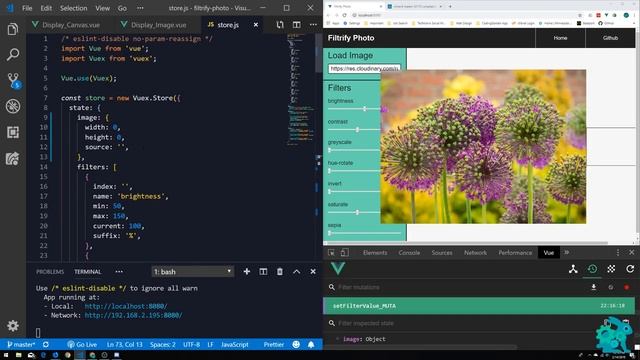Open the Sources tab in DevTools
This screenshot has width=640, height=360.
(442, 253)
